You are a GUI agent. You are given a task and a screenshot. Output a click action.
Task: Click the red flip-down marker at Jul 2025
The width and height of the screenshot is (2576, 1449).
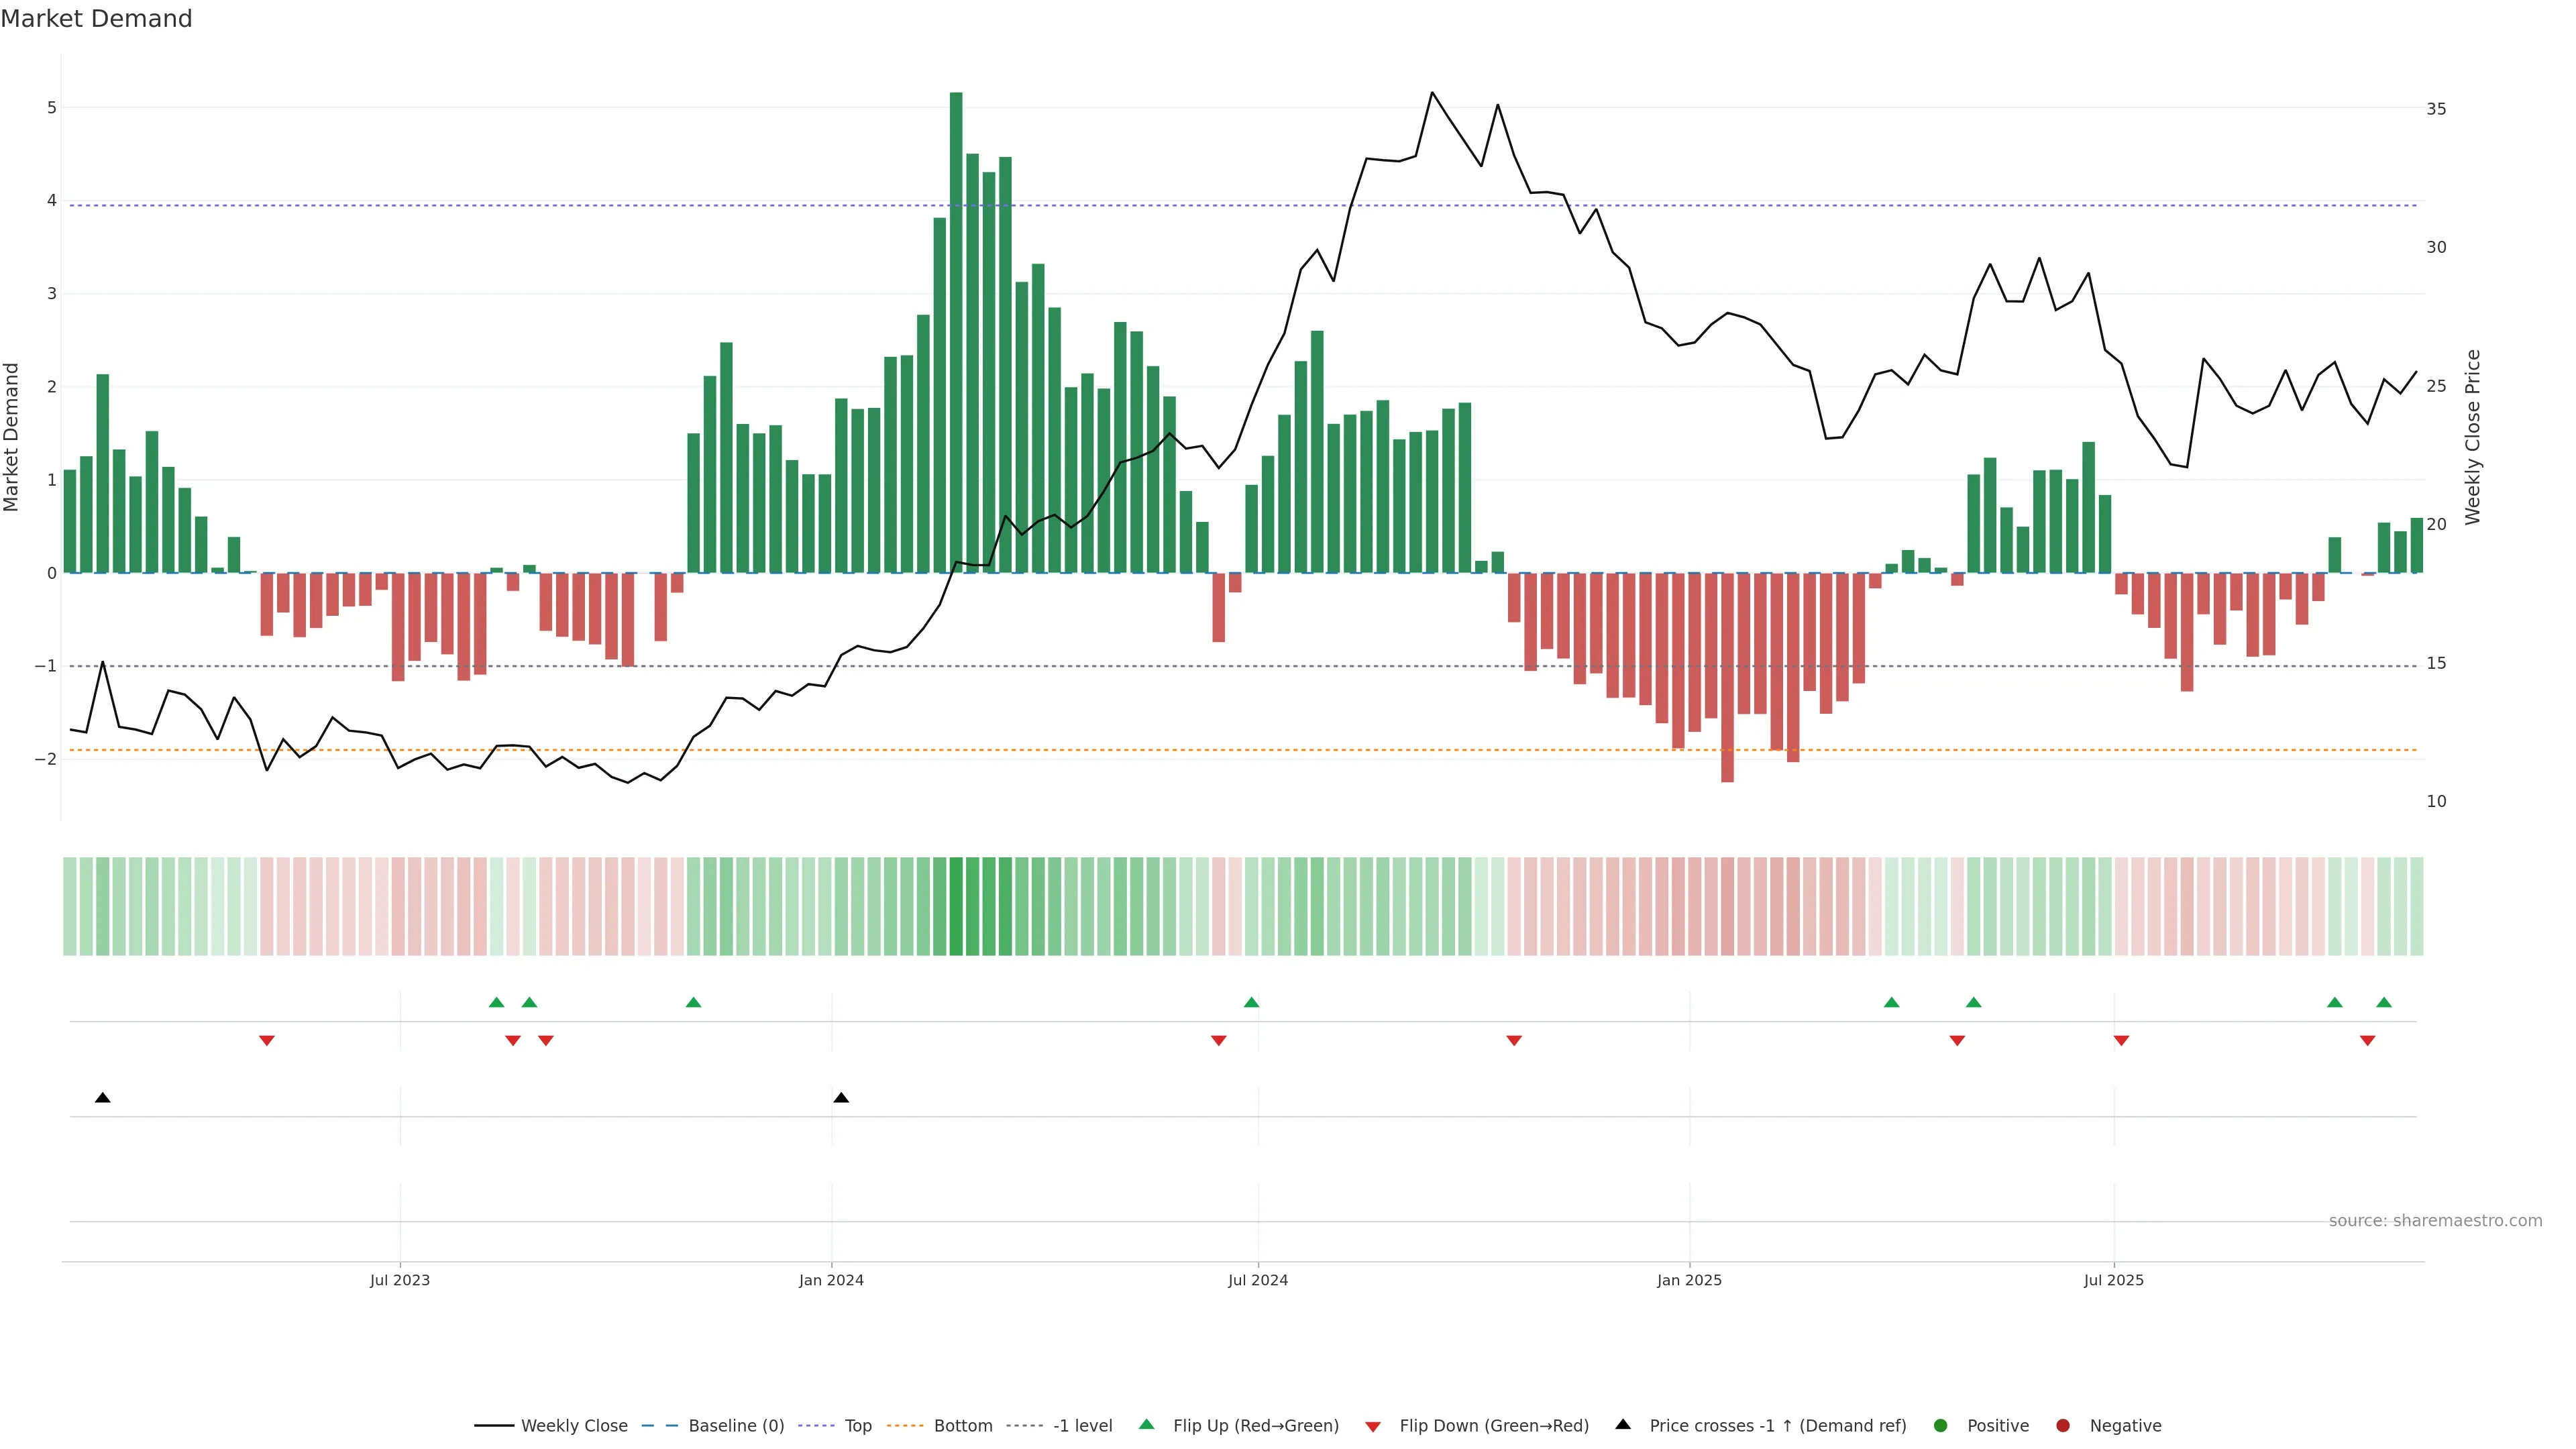(x=2121, y=1041)
